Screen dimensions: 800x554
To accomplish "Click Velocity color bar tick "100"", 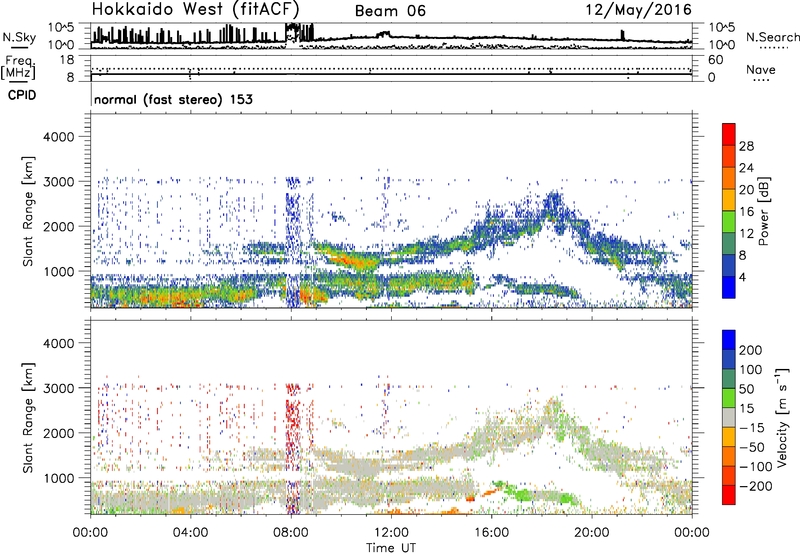I will coord(751,369).
